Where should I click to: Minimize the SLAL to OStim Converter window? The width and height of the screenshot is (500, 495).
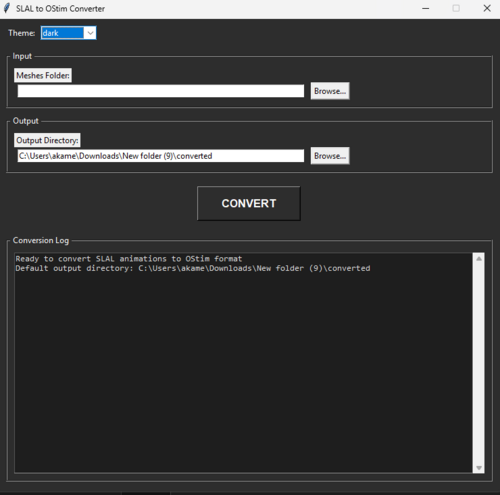(x=426, y=8)
